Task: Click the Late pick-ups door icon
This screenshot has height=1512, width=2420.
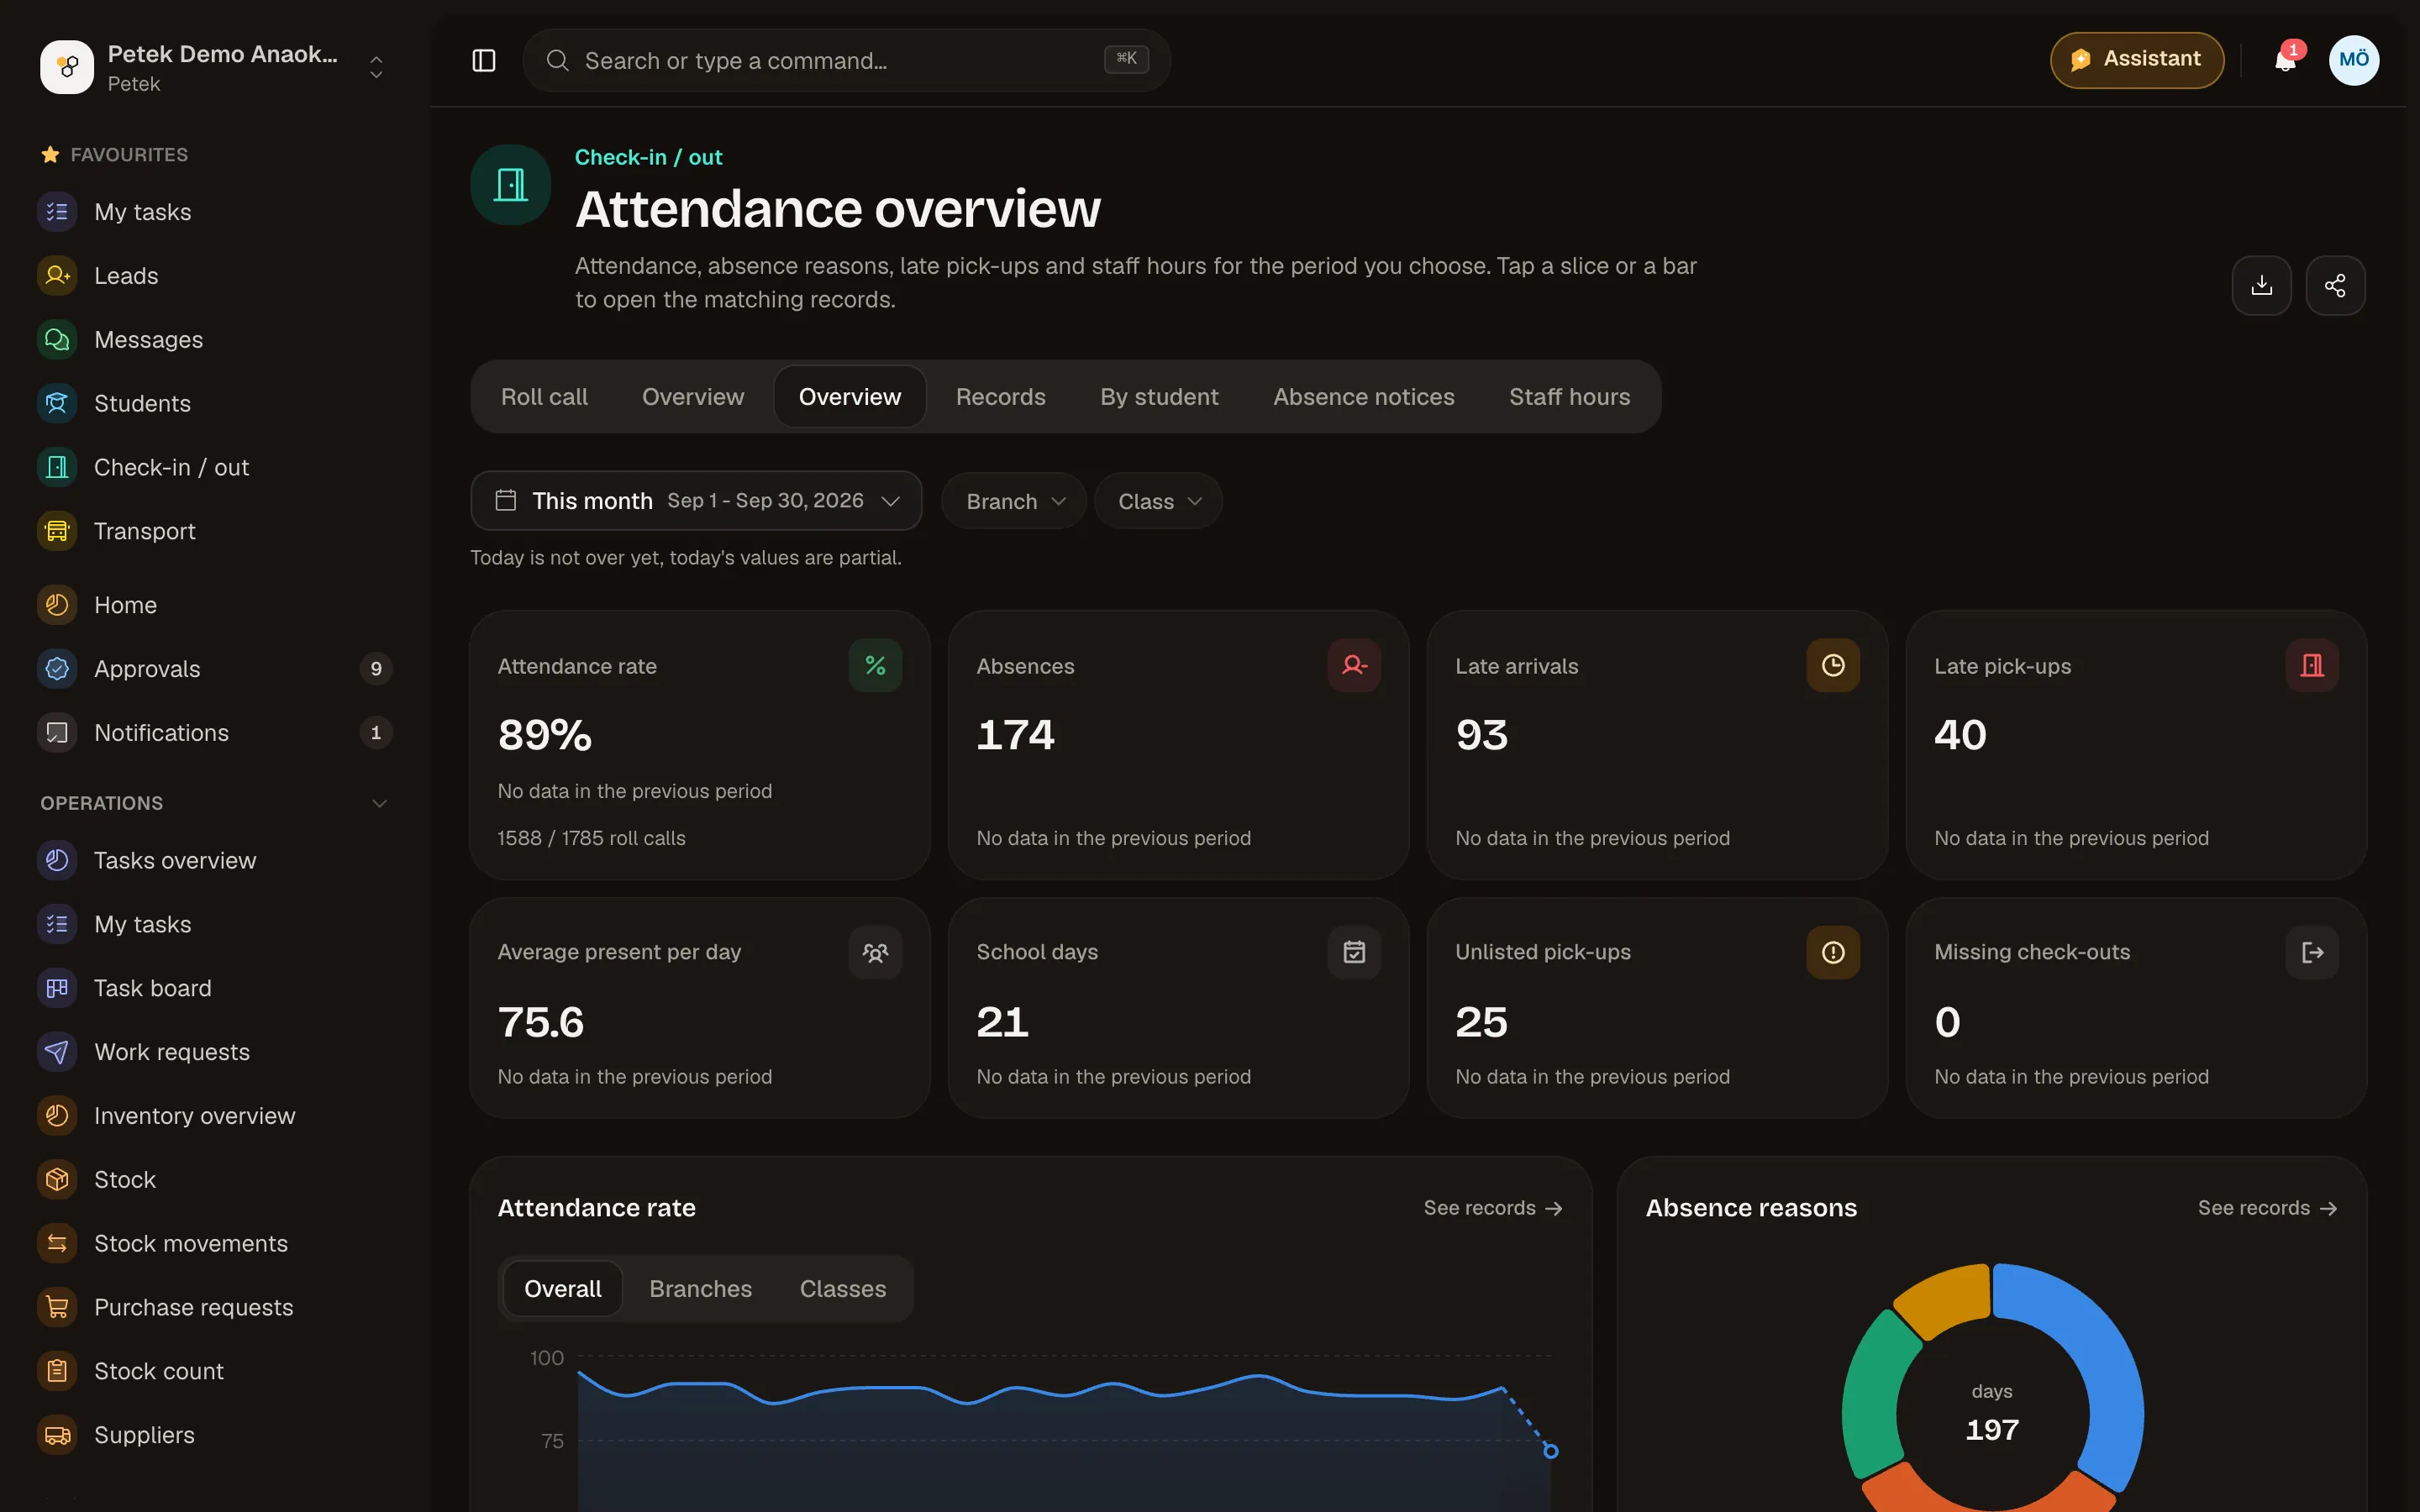Action: pos(2312,666)
